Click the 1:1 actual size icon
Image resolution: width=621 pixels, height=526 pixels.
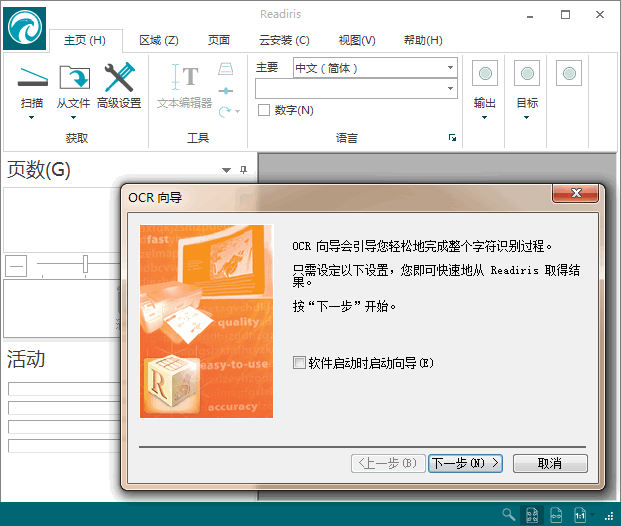pos(580,515)
